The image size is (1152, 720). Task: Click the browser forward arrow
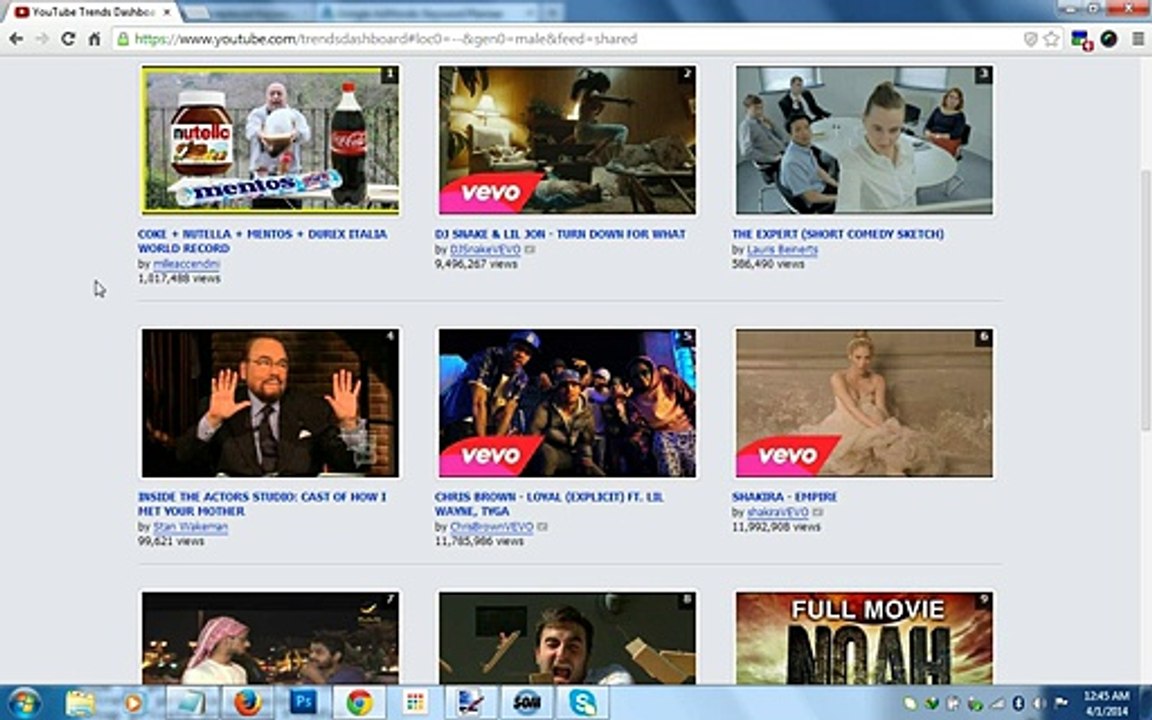[42, 39]
